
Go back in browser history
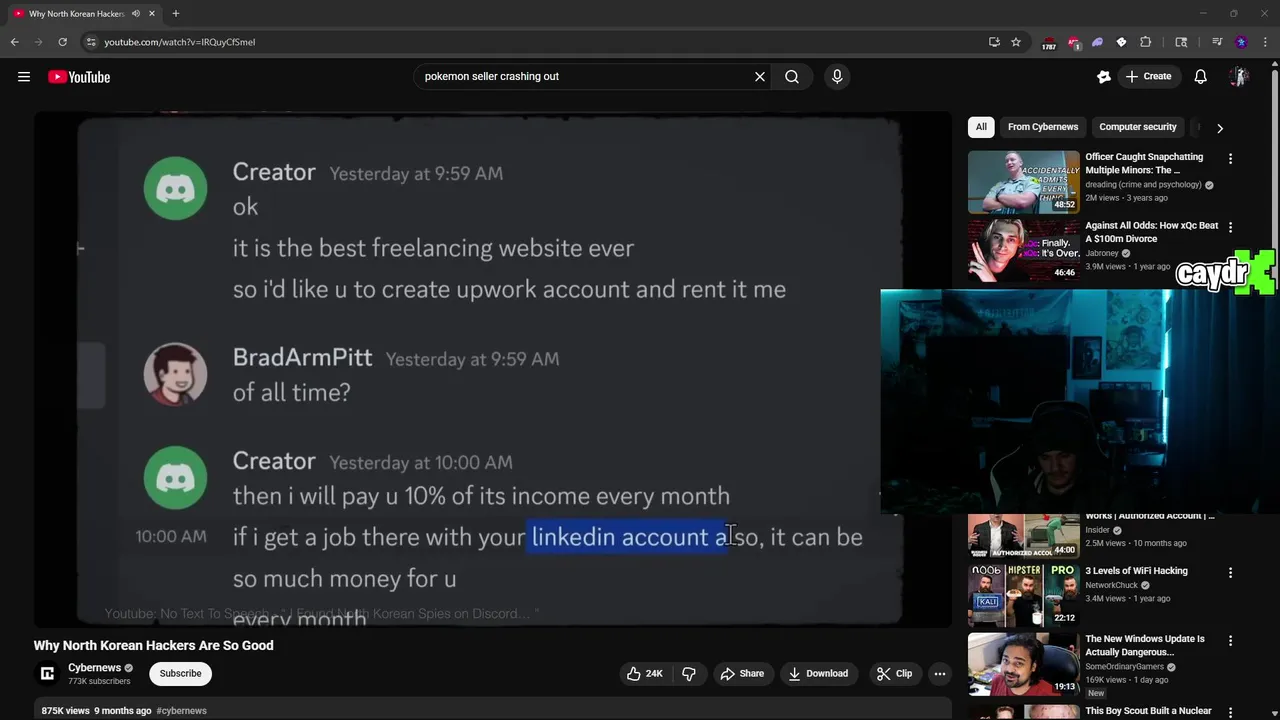pyautogui.click(x=14, y=42)
